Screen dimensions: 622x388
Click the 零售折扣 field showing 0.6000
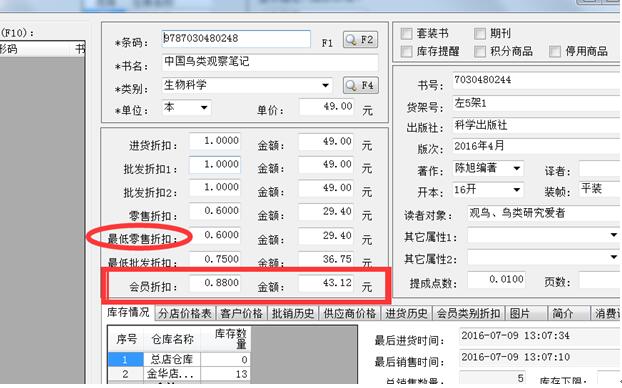tap(215, 211)
